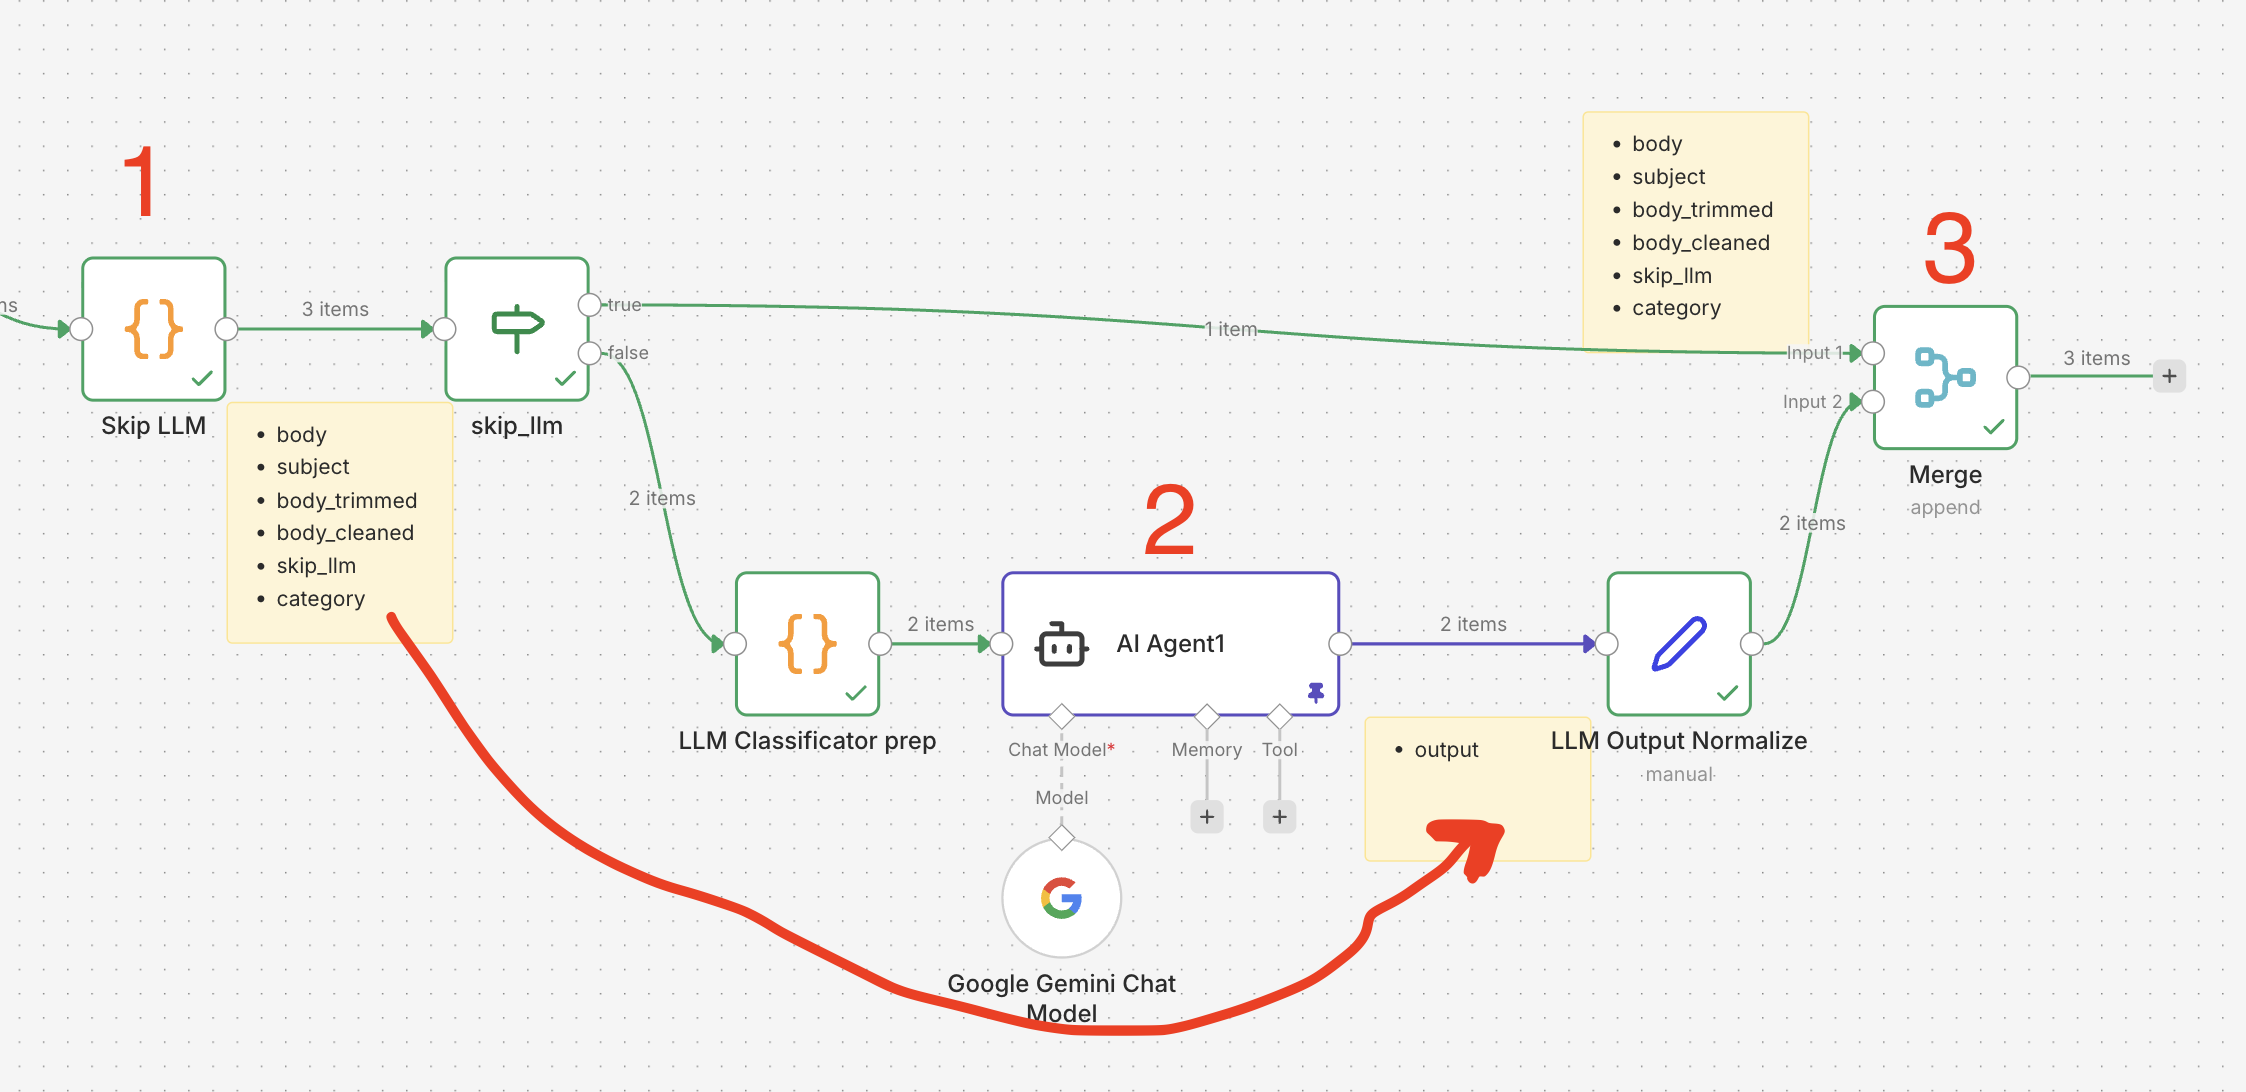Select the Merge node icon
This screenshot has width=2246, height=1092.
click(x=1944, y=377)
